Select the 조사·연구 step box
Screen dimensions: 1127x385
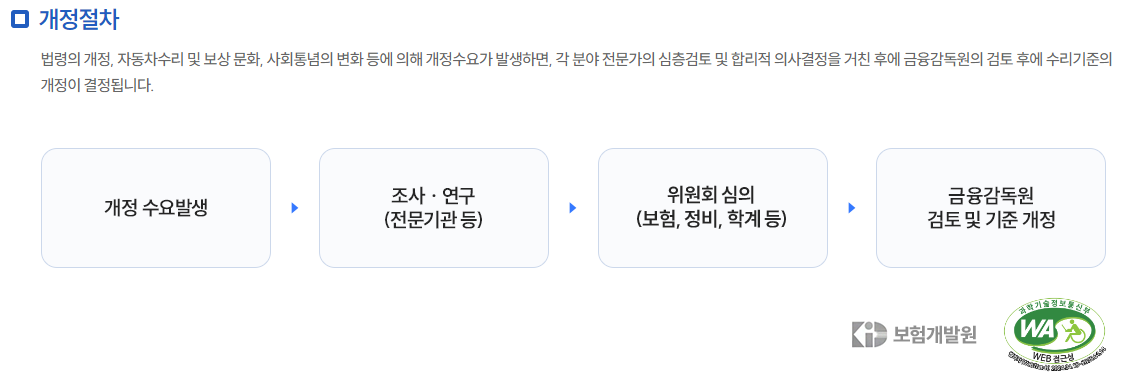point(433,208)
